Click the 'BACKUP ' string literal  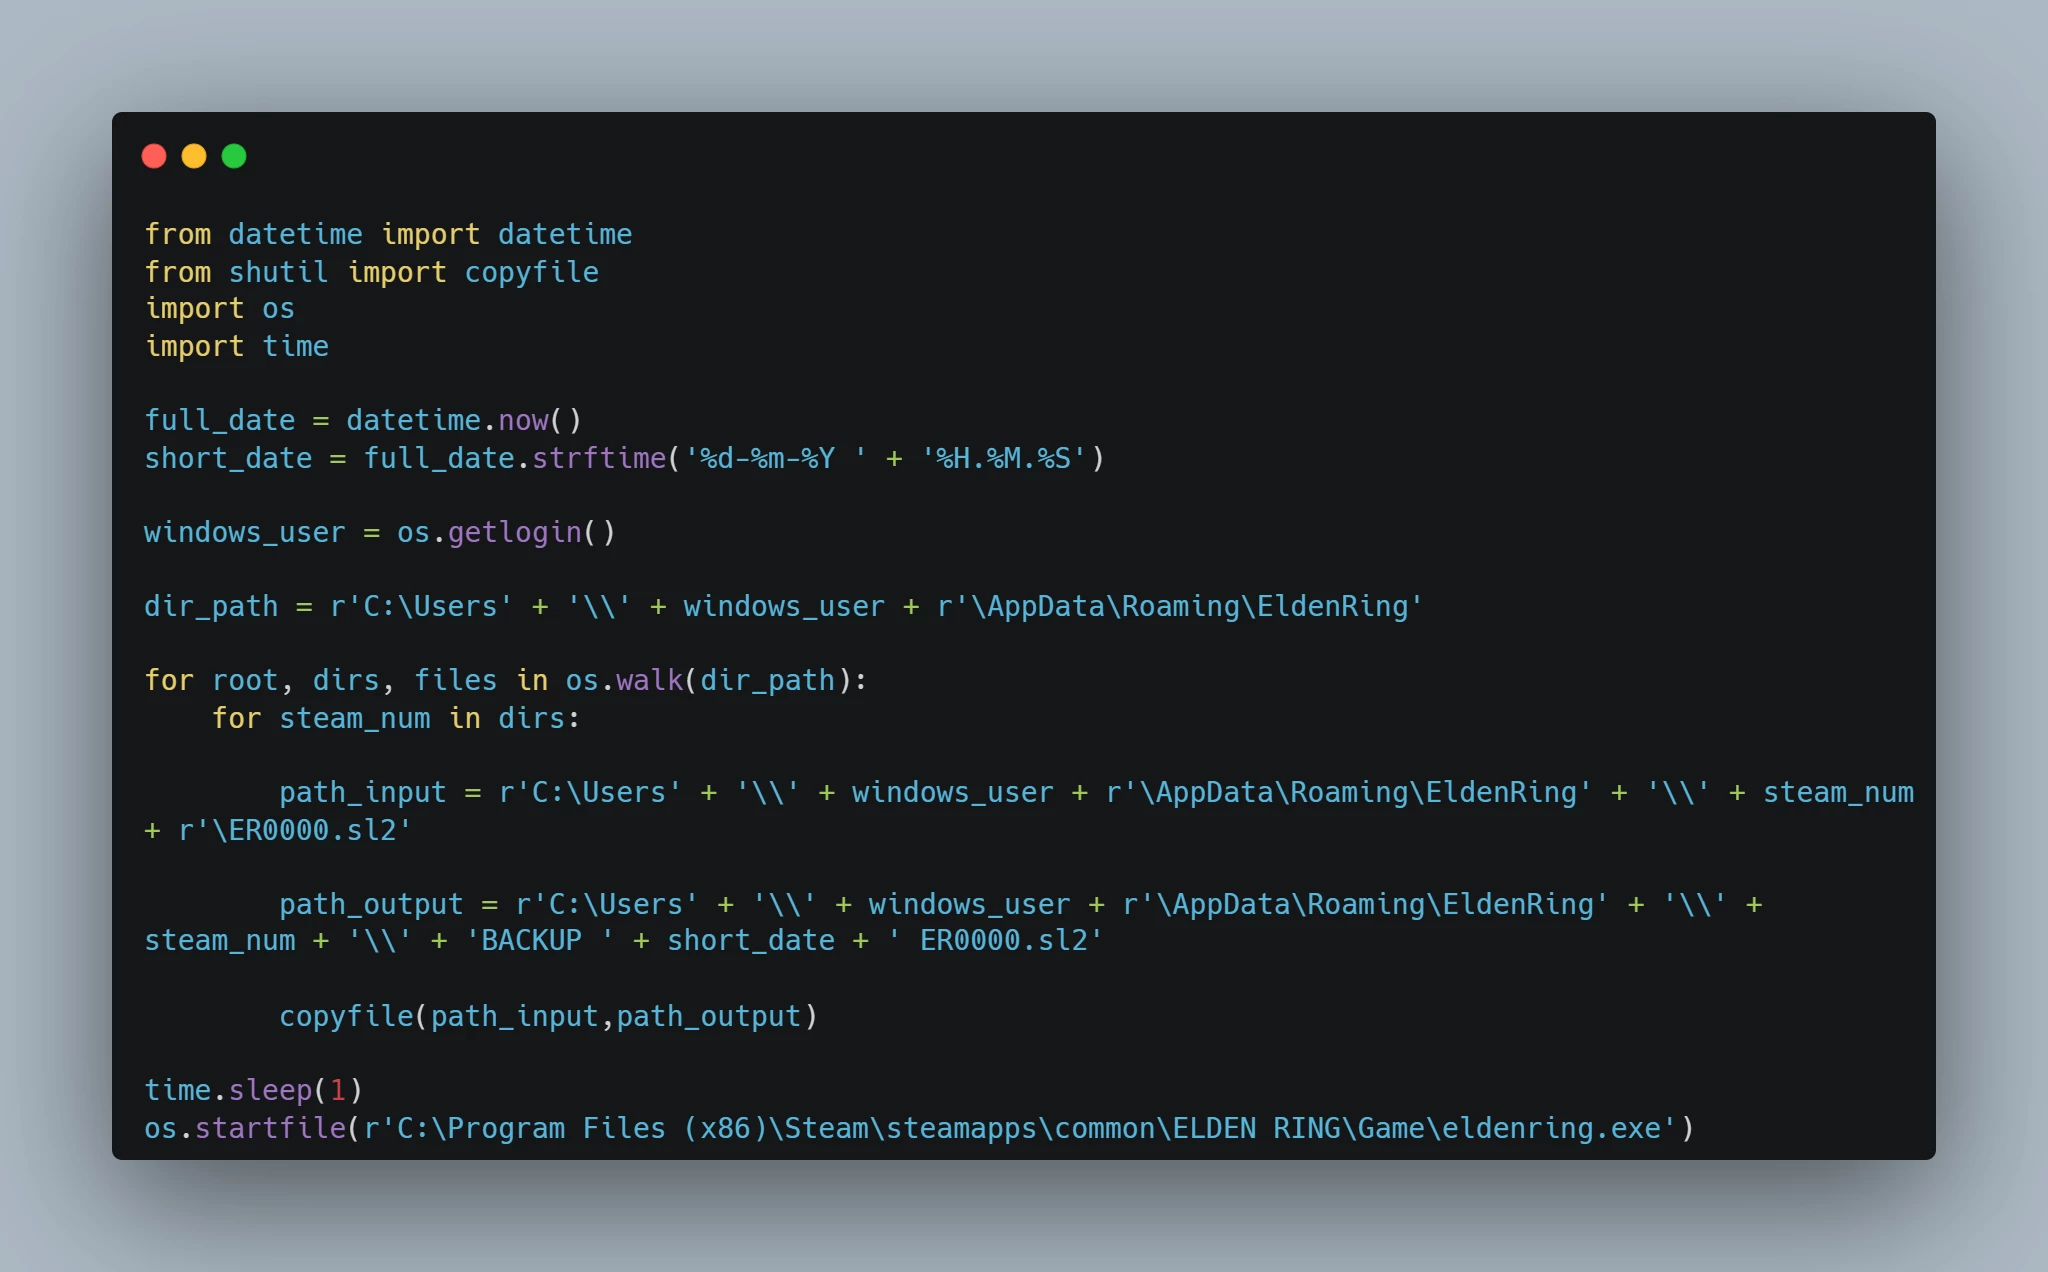(540, 940)
